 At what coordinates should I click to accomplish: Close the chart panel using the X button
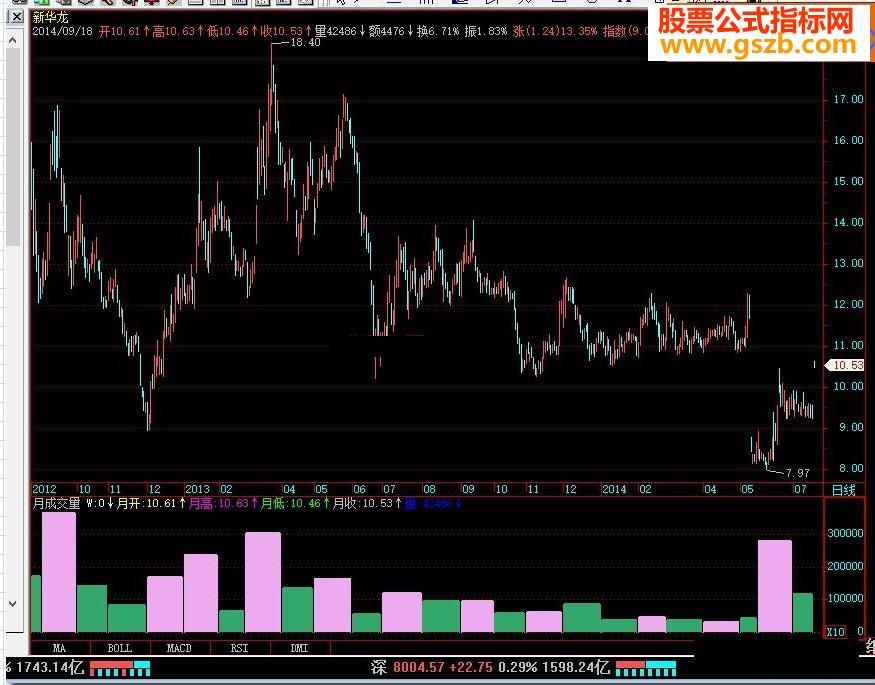17,17
